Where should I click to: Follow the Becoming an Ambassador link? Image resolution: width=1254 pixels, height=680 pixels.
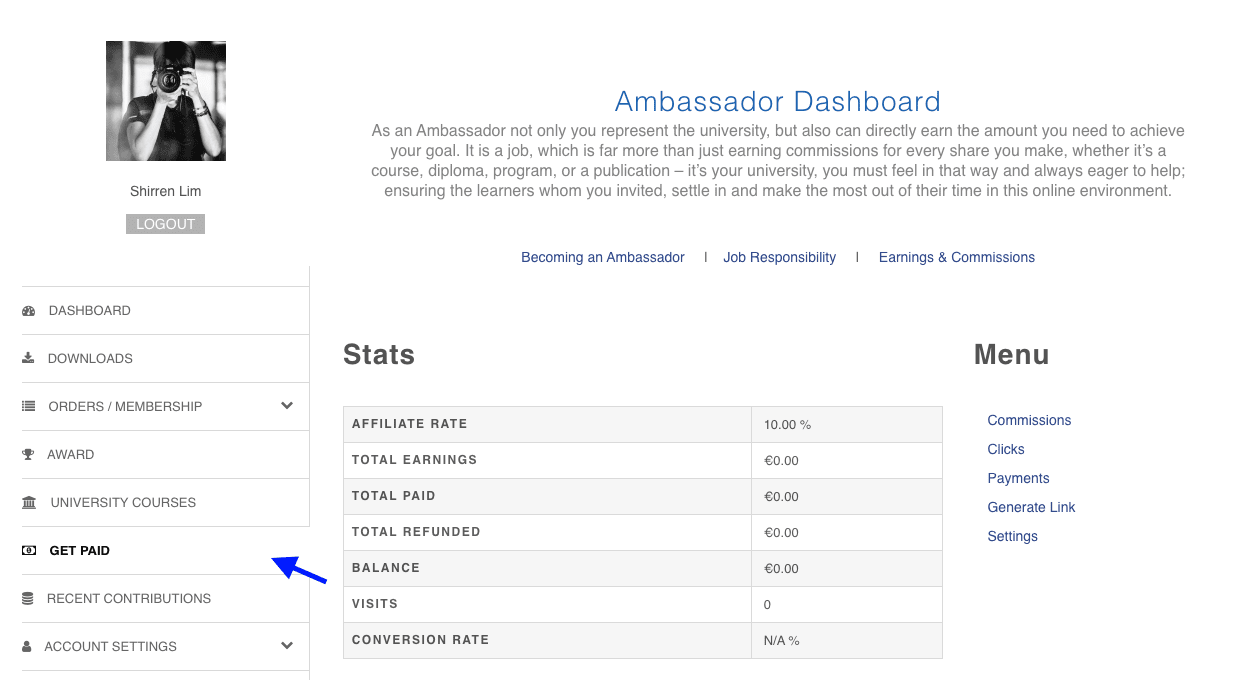pyautogui.click(x=602, y=257)
